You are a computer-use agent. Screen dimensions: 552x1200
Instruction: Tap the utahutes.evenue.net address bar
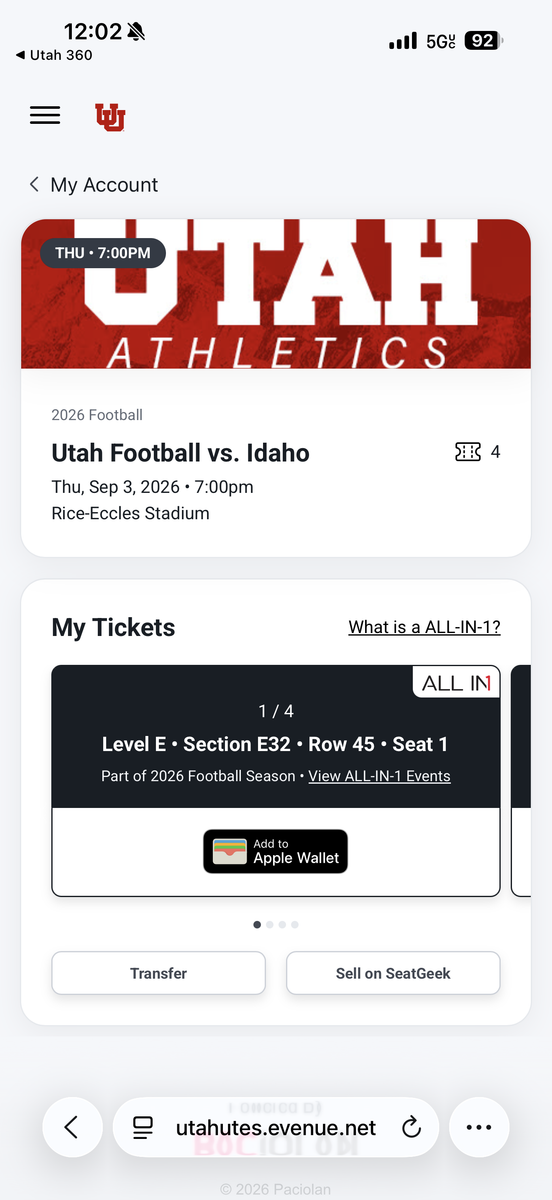point(276,1127)
